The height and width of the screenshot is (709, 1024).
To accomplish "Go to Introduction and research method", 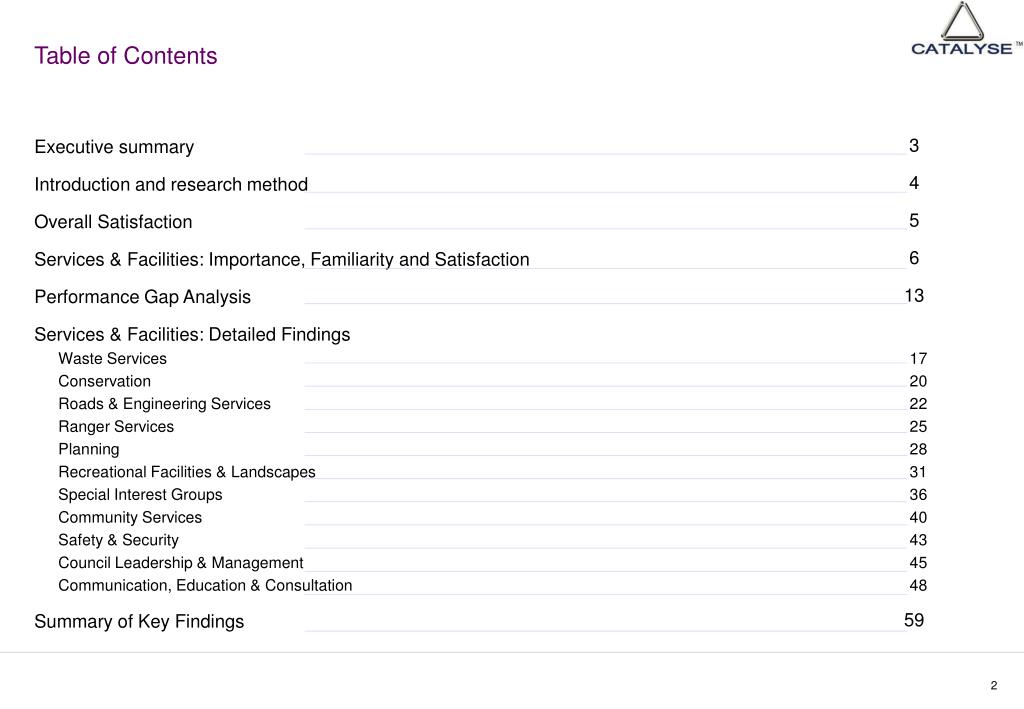I will (171, 185).
